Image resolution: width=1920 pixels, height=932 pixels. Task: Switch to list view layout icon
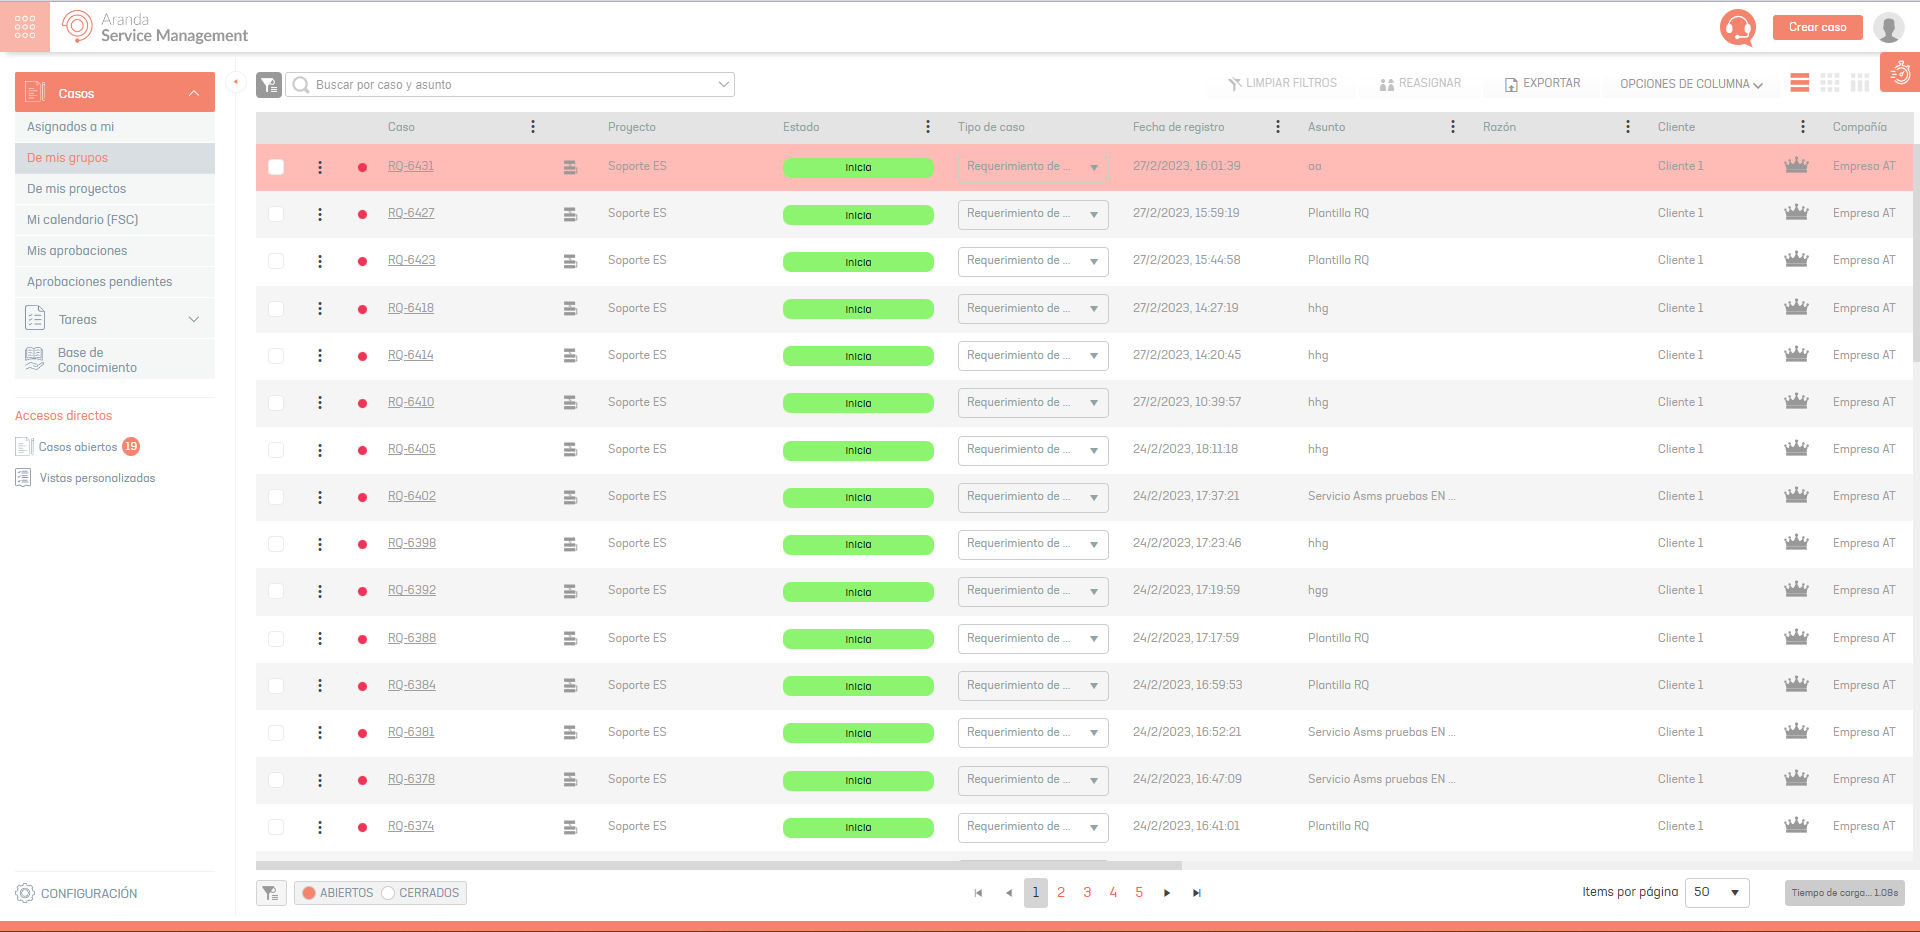coord(1799,83)
